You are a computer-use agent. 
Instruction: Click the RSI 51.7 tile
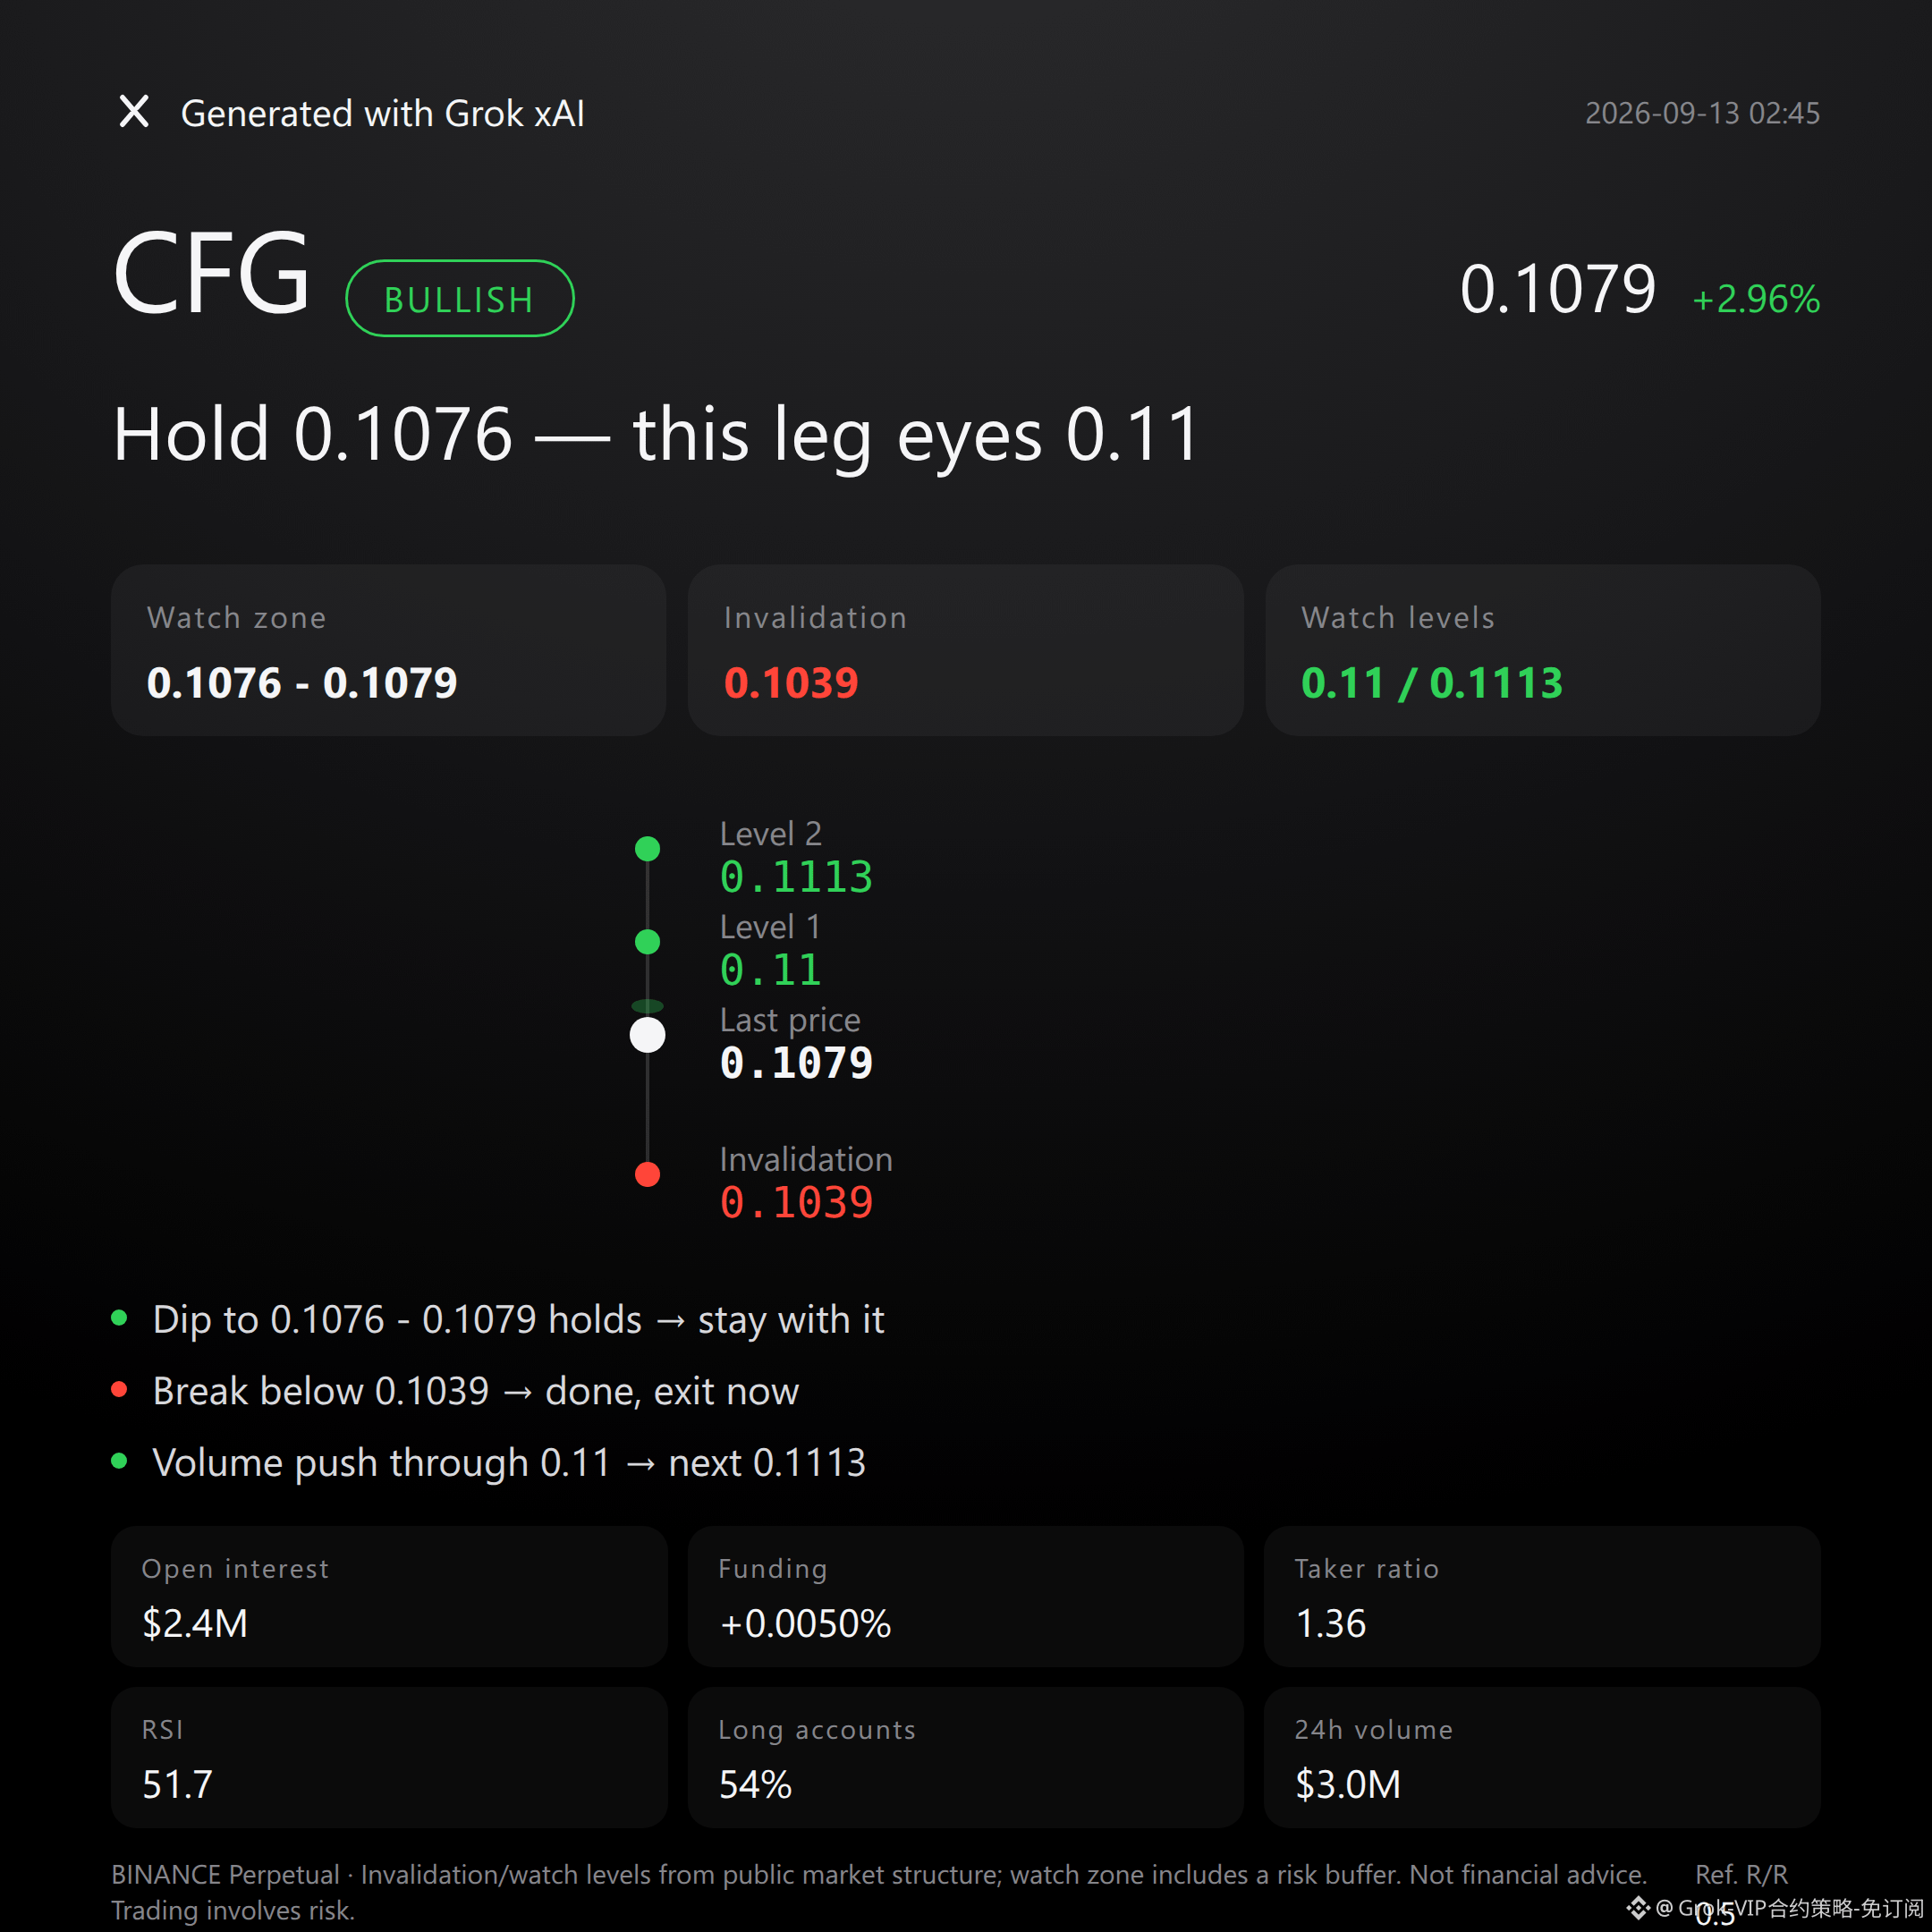pyautogui.click(x=389, y=1758)
